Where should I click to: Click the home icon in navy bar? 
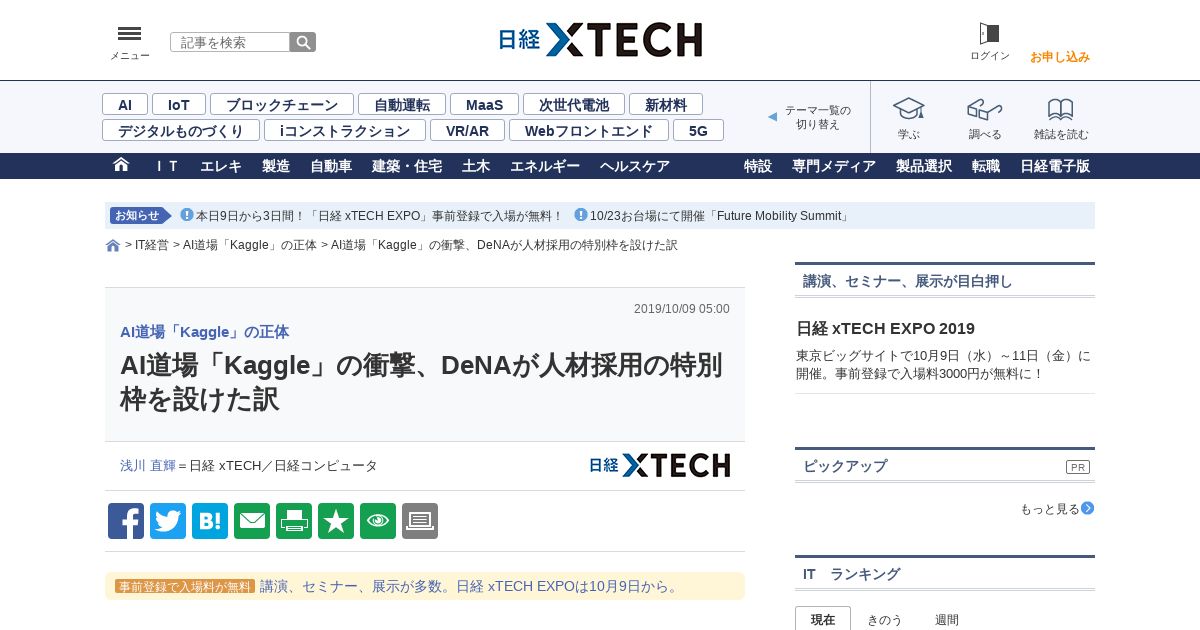click(121, 165)
